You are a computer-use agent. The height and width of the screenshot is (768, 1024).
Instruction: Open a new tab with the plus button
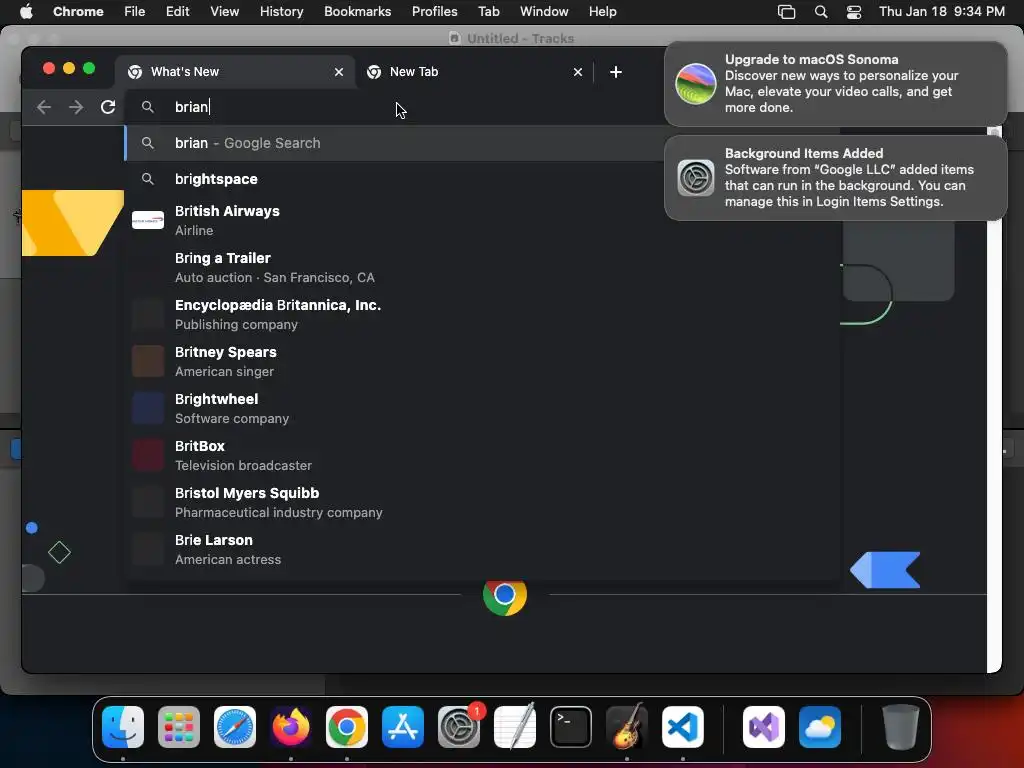click(x=616, y=72)
